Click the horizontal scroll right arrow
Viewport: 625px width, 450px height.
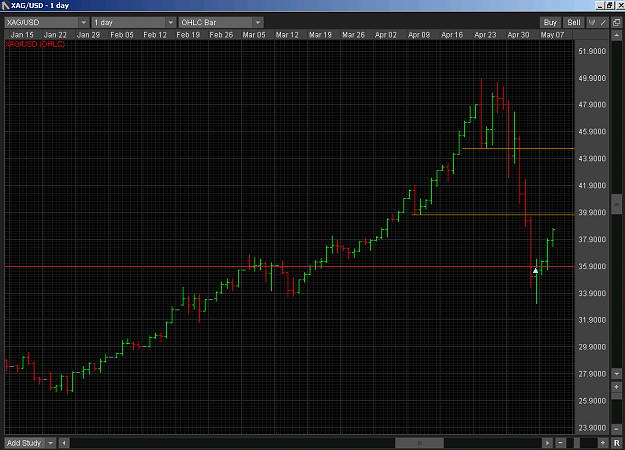click(x=547, y=443)
